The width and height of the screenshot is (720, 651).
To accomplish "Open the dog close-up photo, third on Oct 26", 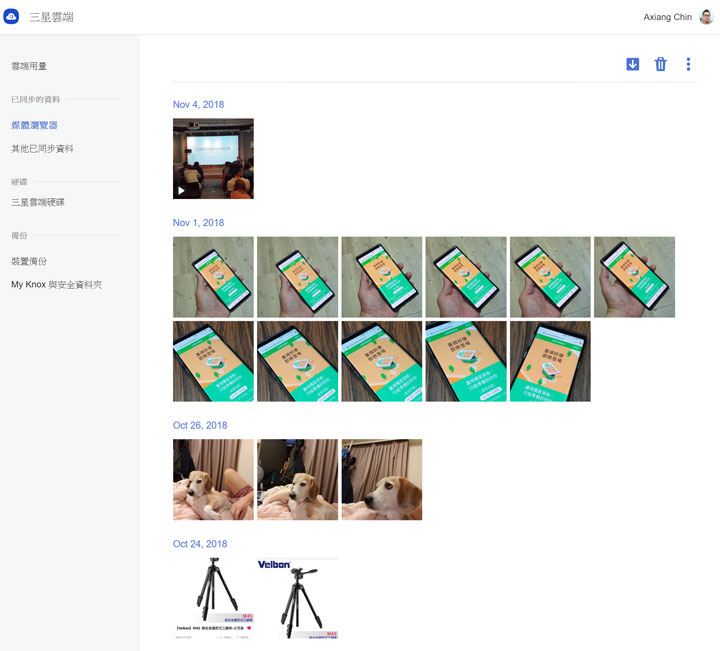I will 381,480.
